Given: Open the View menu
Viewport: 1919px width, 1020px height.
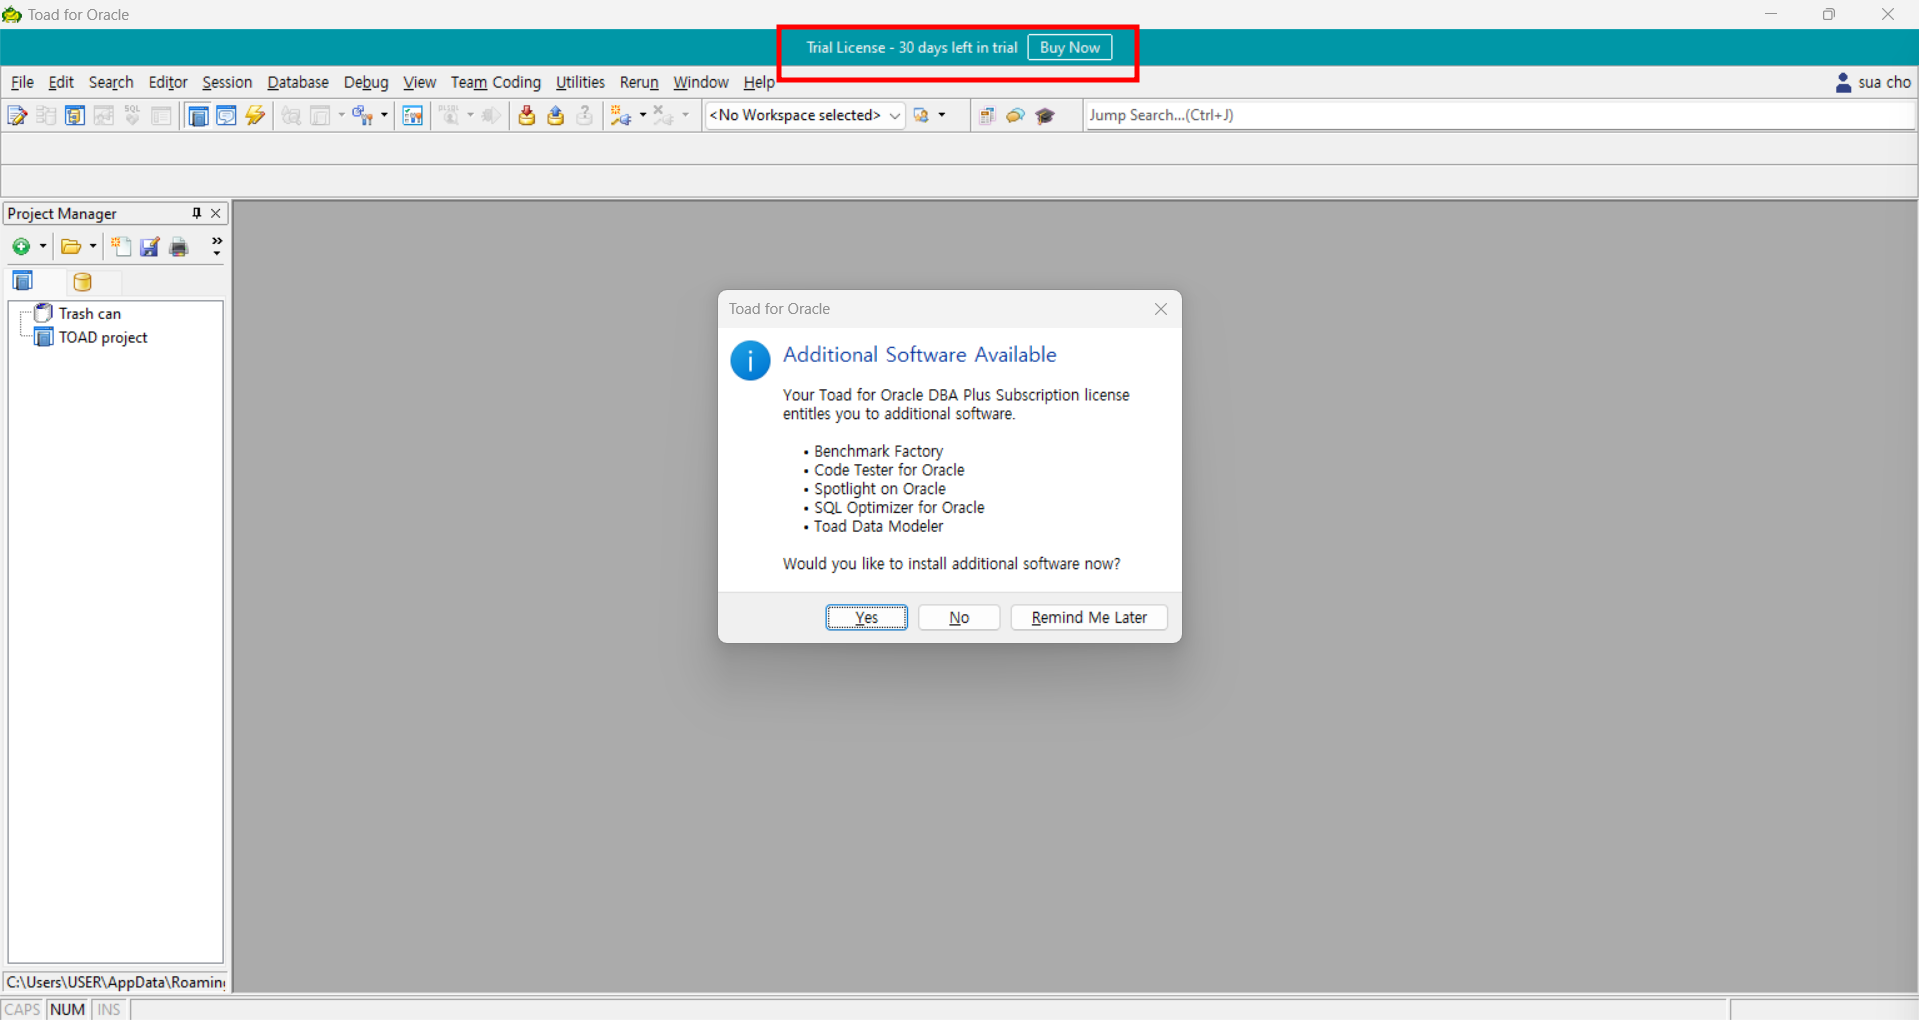Looking at the screenshot, I should (x=419, y=82).
